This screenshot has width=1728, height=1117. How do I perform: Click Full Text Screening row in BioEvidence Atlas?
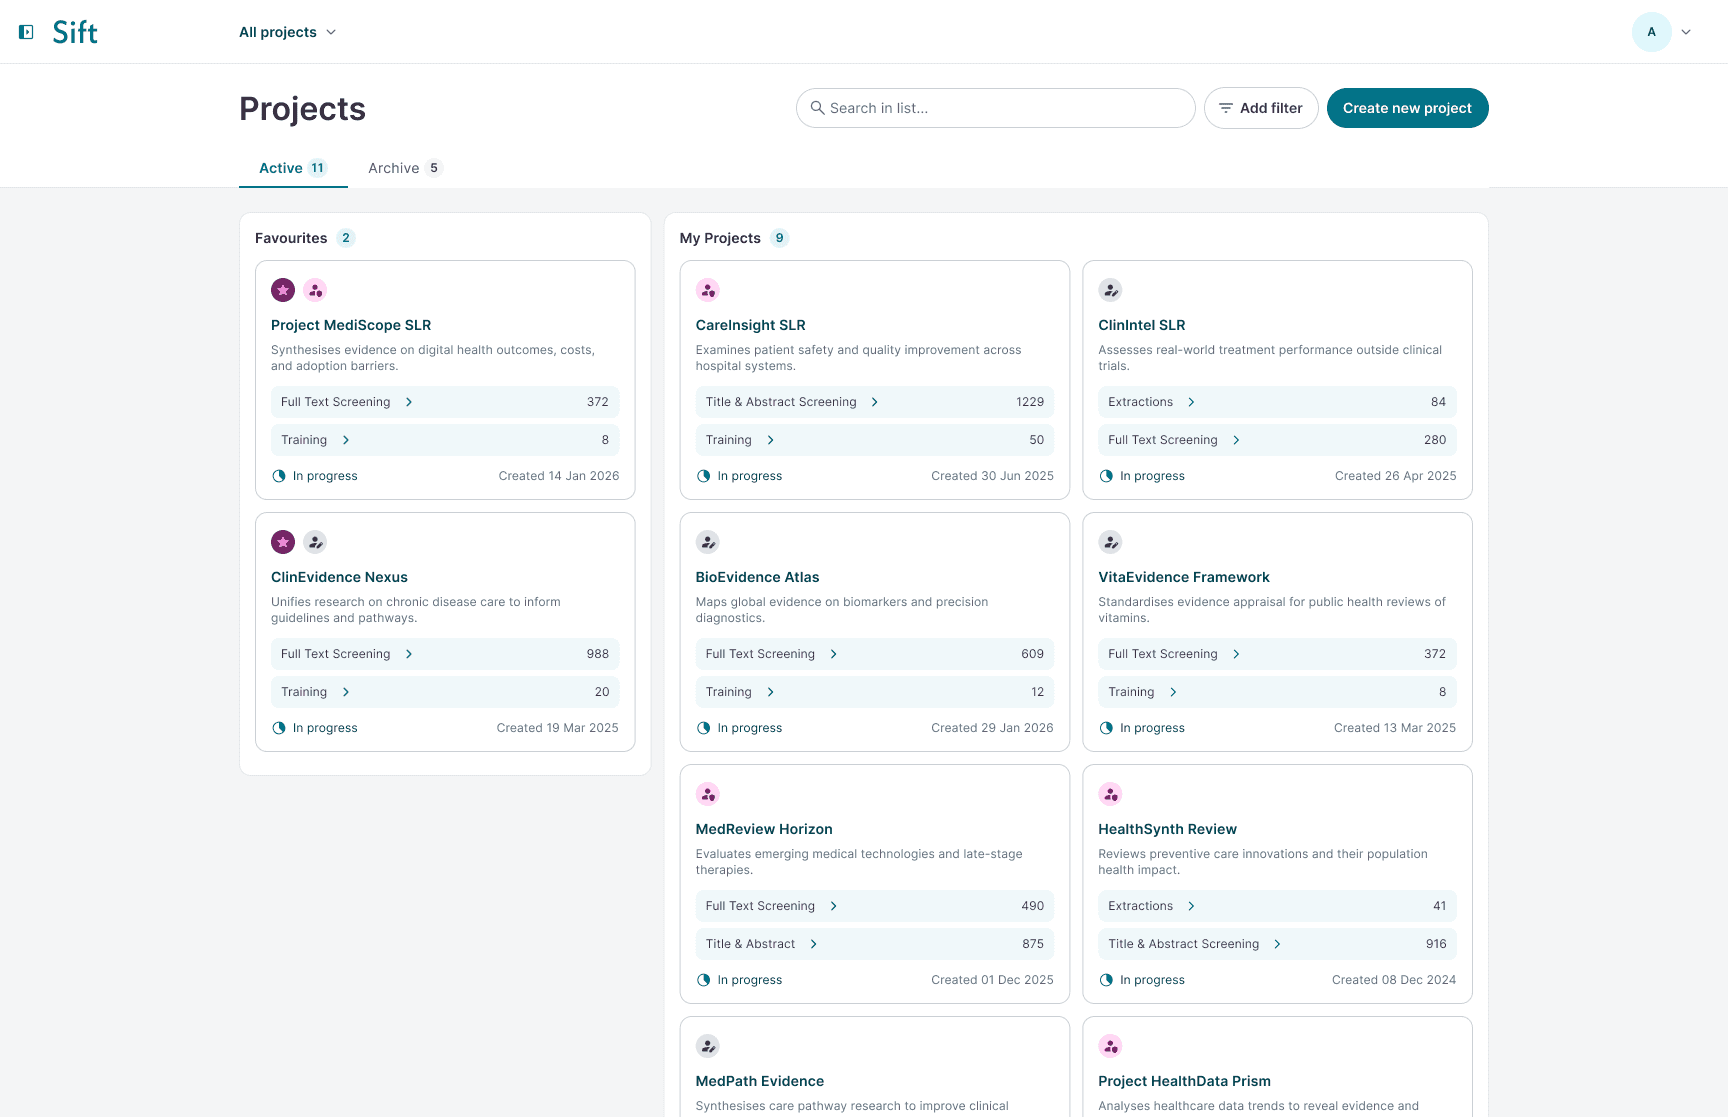click(875, 654)
